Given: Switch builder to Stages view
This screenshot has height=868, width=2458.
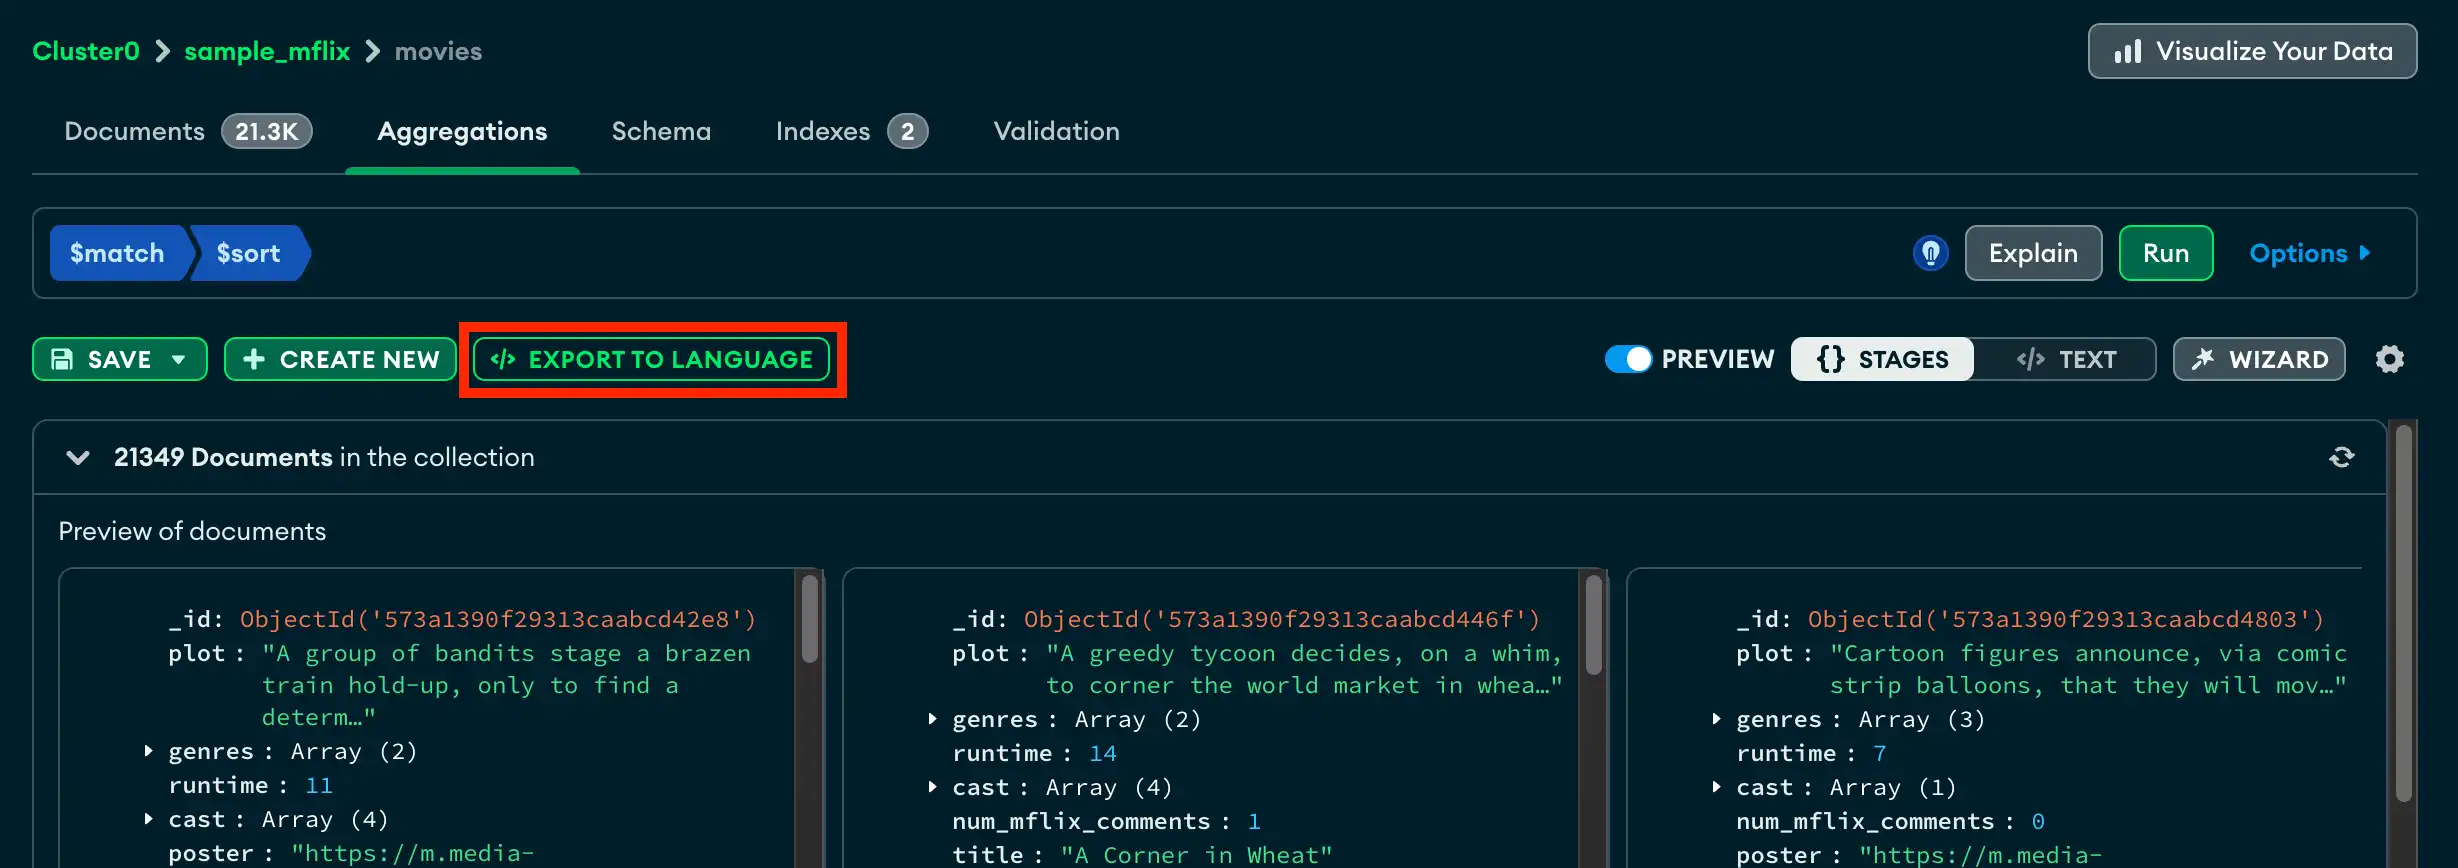Looking at the screenshot, I should (x=1882, y=359).
